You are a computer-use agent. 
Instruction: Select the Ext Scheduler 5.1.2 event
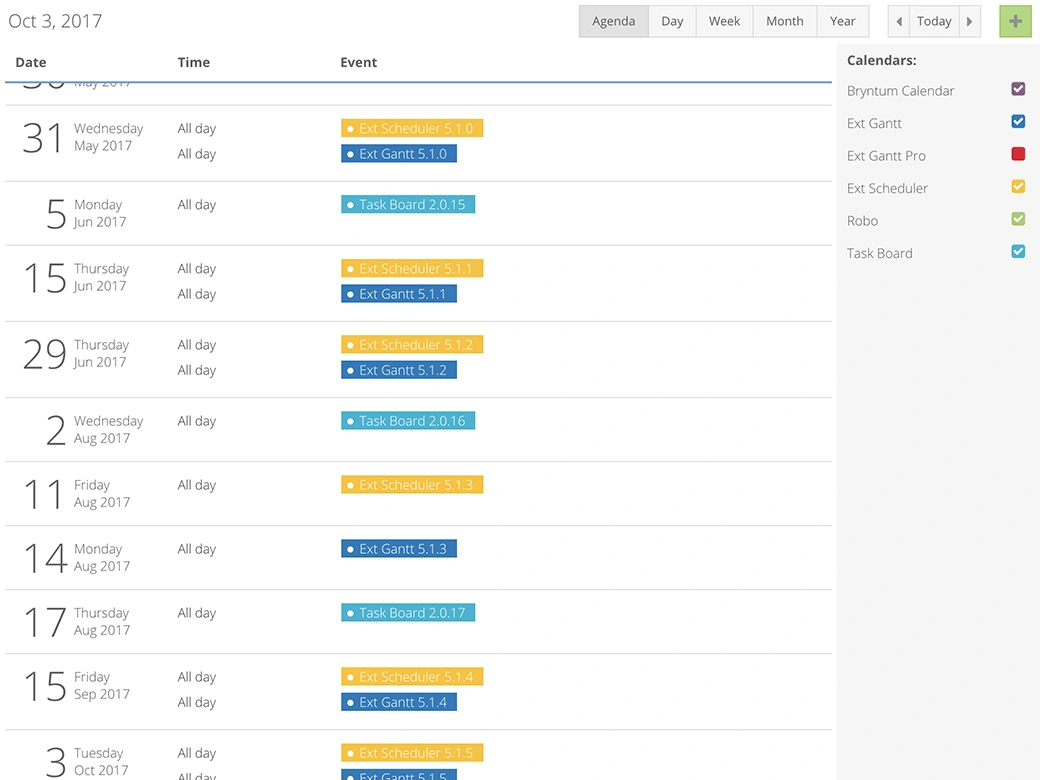point(412,345)
